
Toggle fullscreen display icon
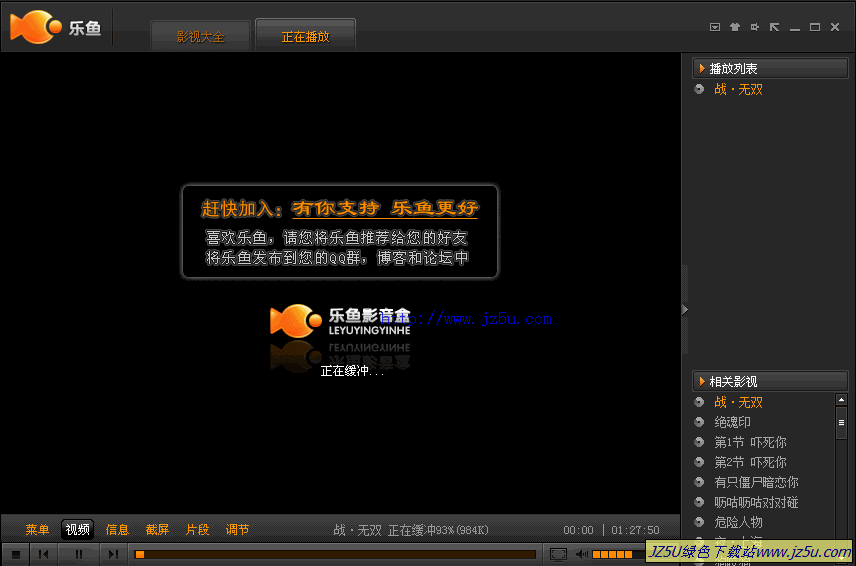coord(558,555)
